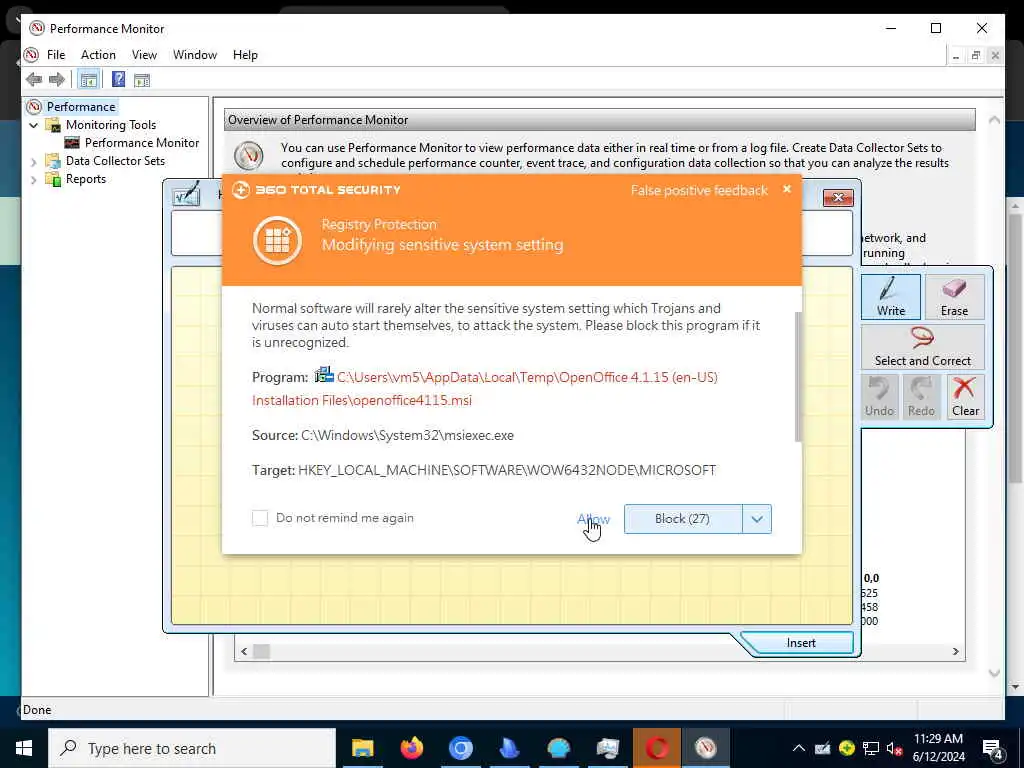Open File Explorer from taskbar
The image size is (1024, 768).
(362, 748)
